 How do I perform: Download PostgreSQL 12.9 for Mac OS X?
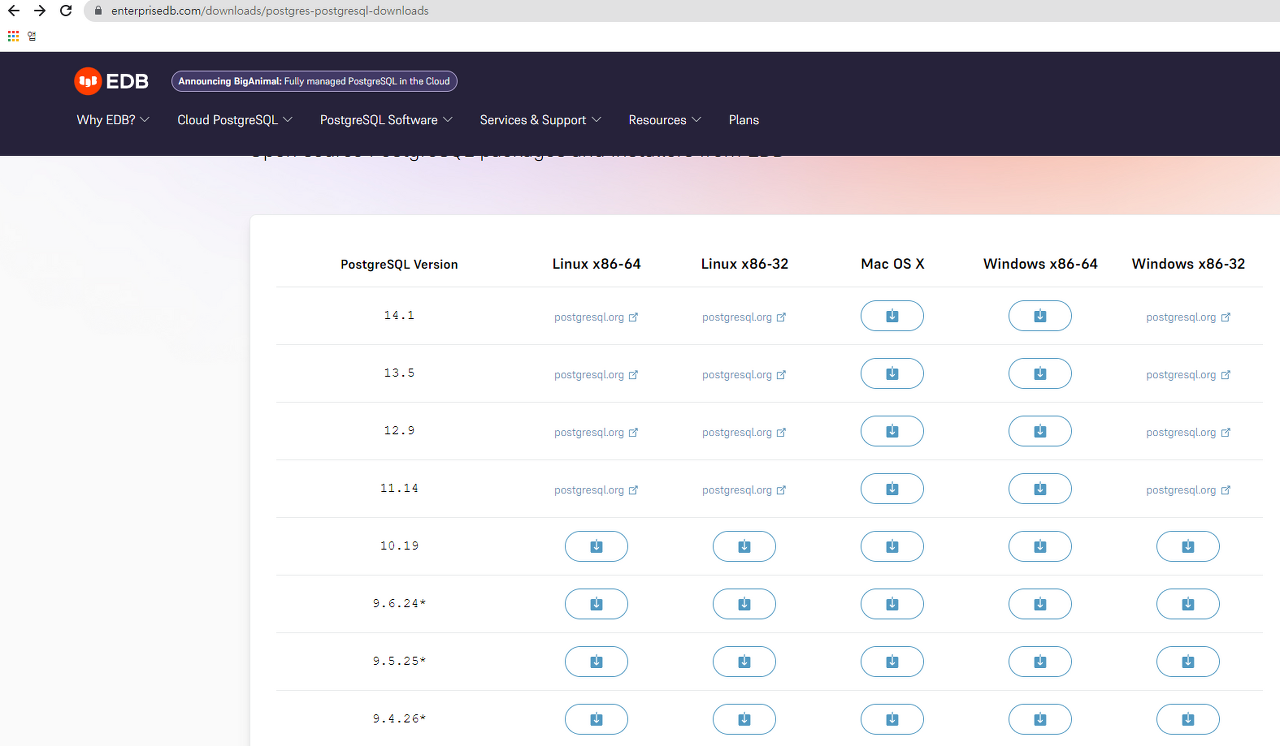pyautogui.click(x=892, y=432)
